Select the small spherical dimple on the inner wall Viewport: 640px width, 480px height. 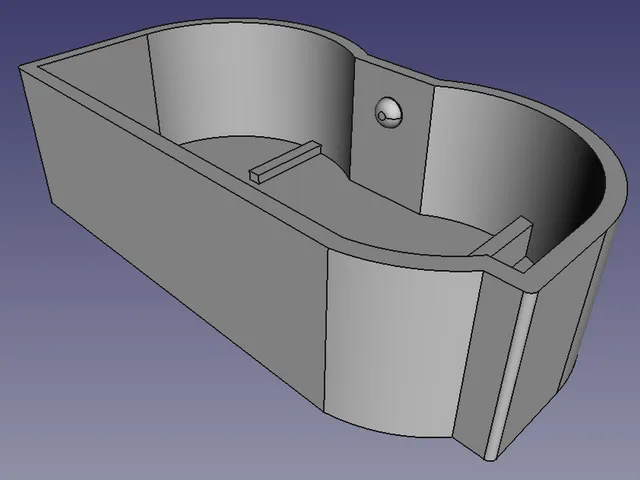pyautogui.click(x=388, y=113)
